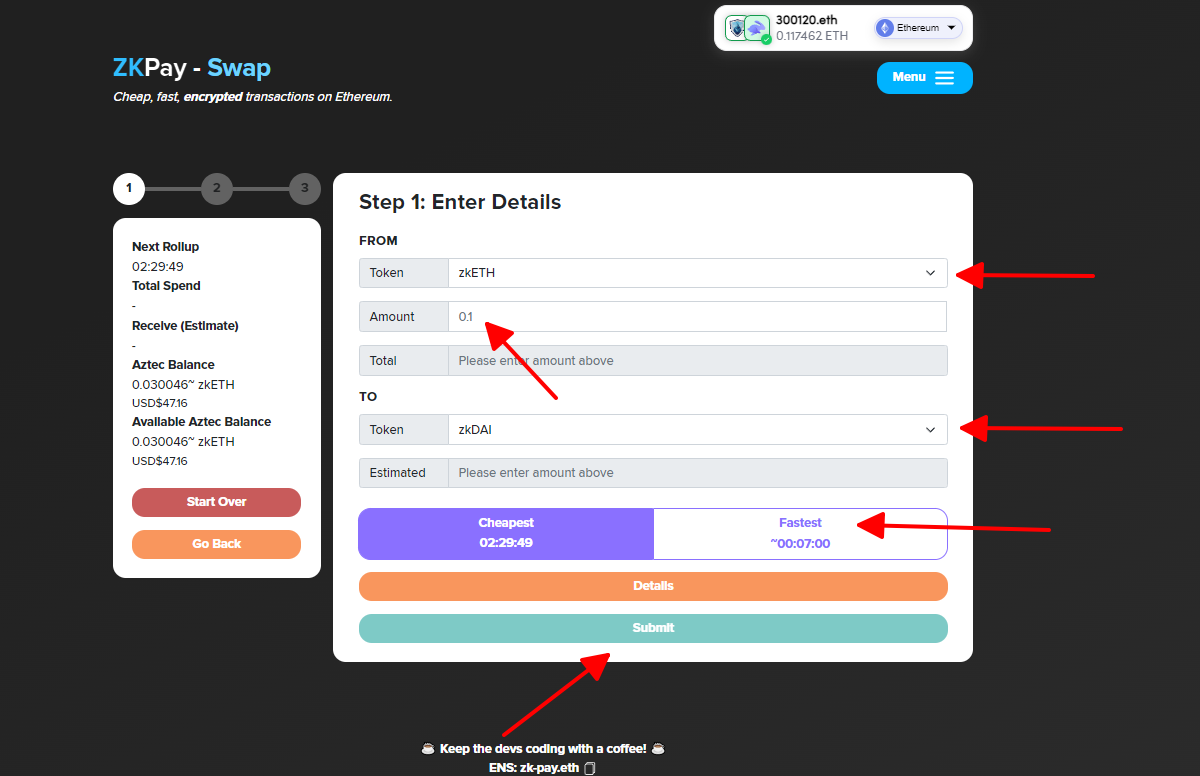Expand the FROM token dropdown zkETH
Viewport: 1200px width, 776px height.
[x=697, y=272]
